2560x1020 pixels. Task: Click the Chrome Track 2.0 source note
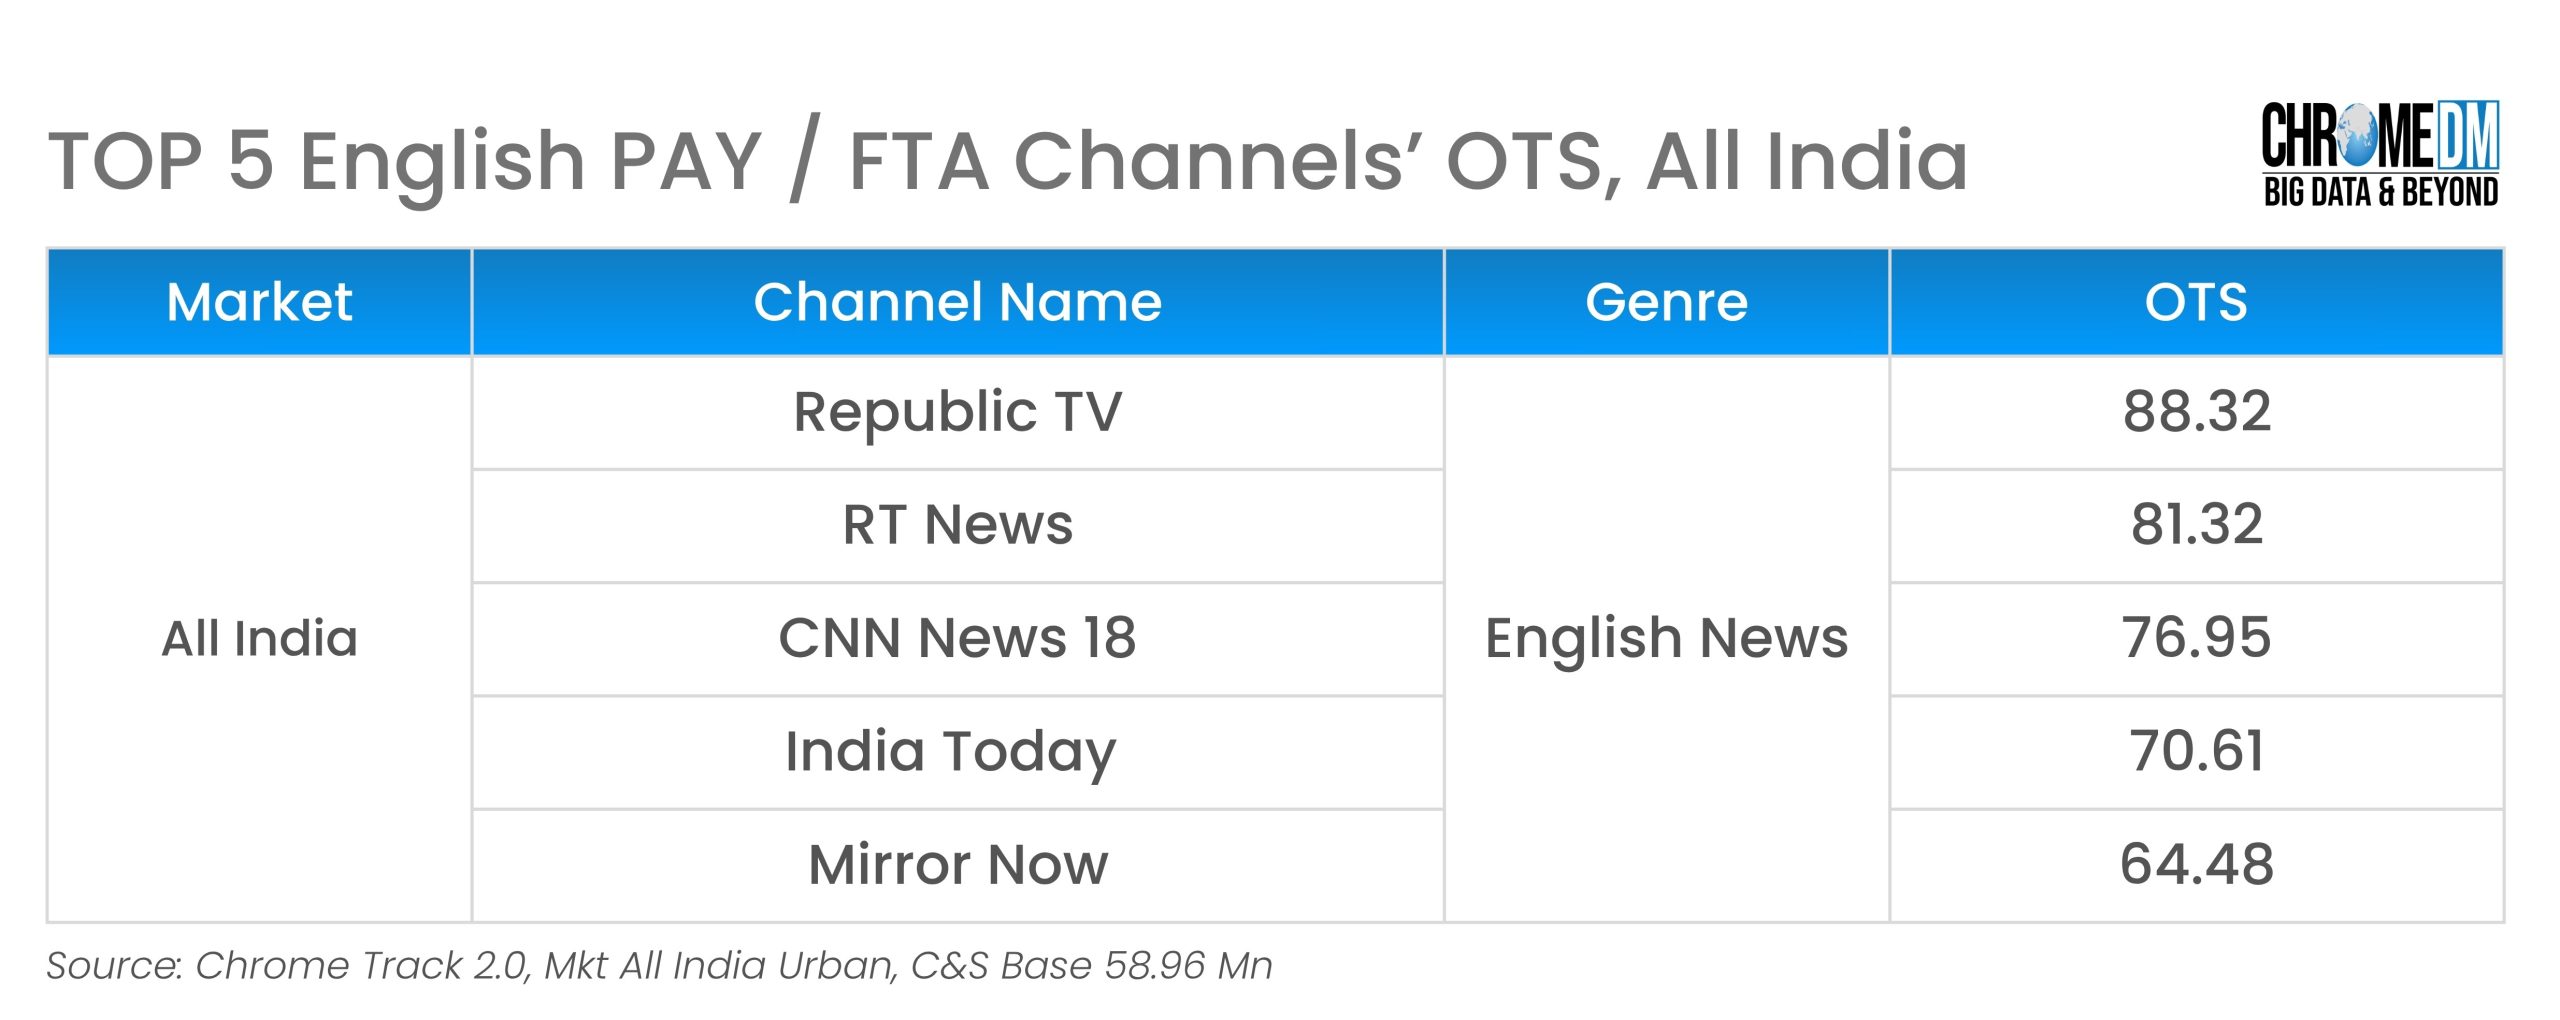659,966
